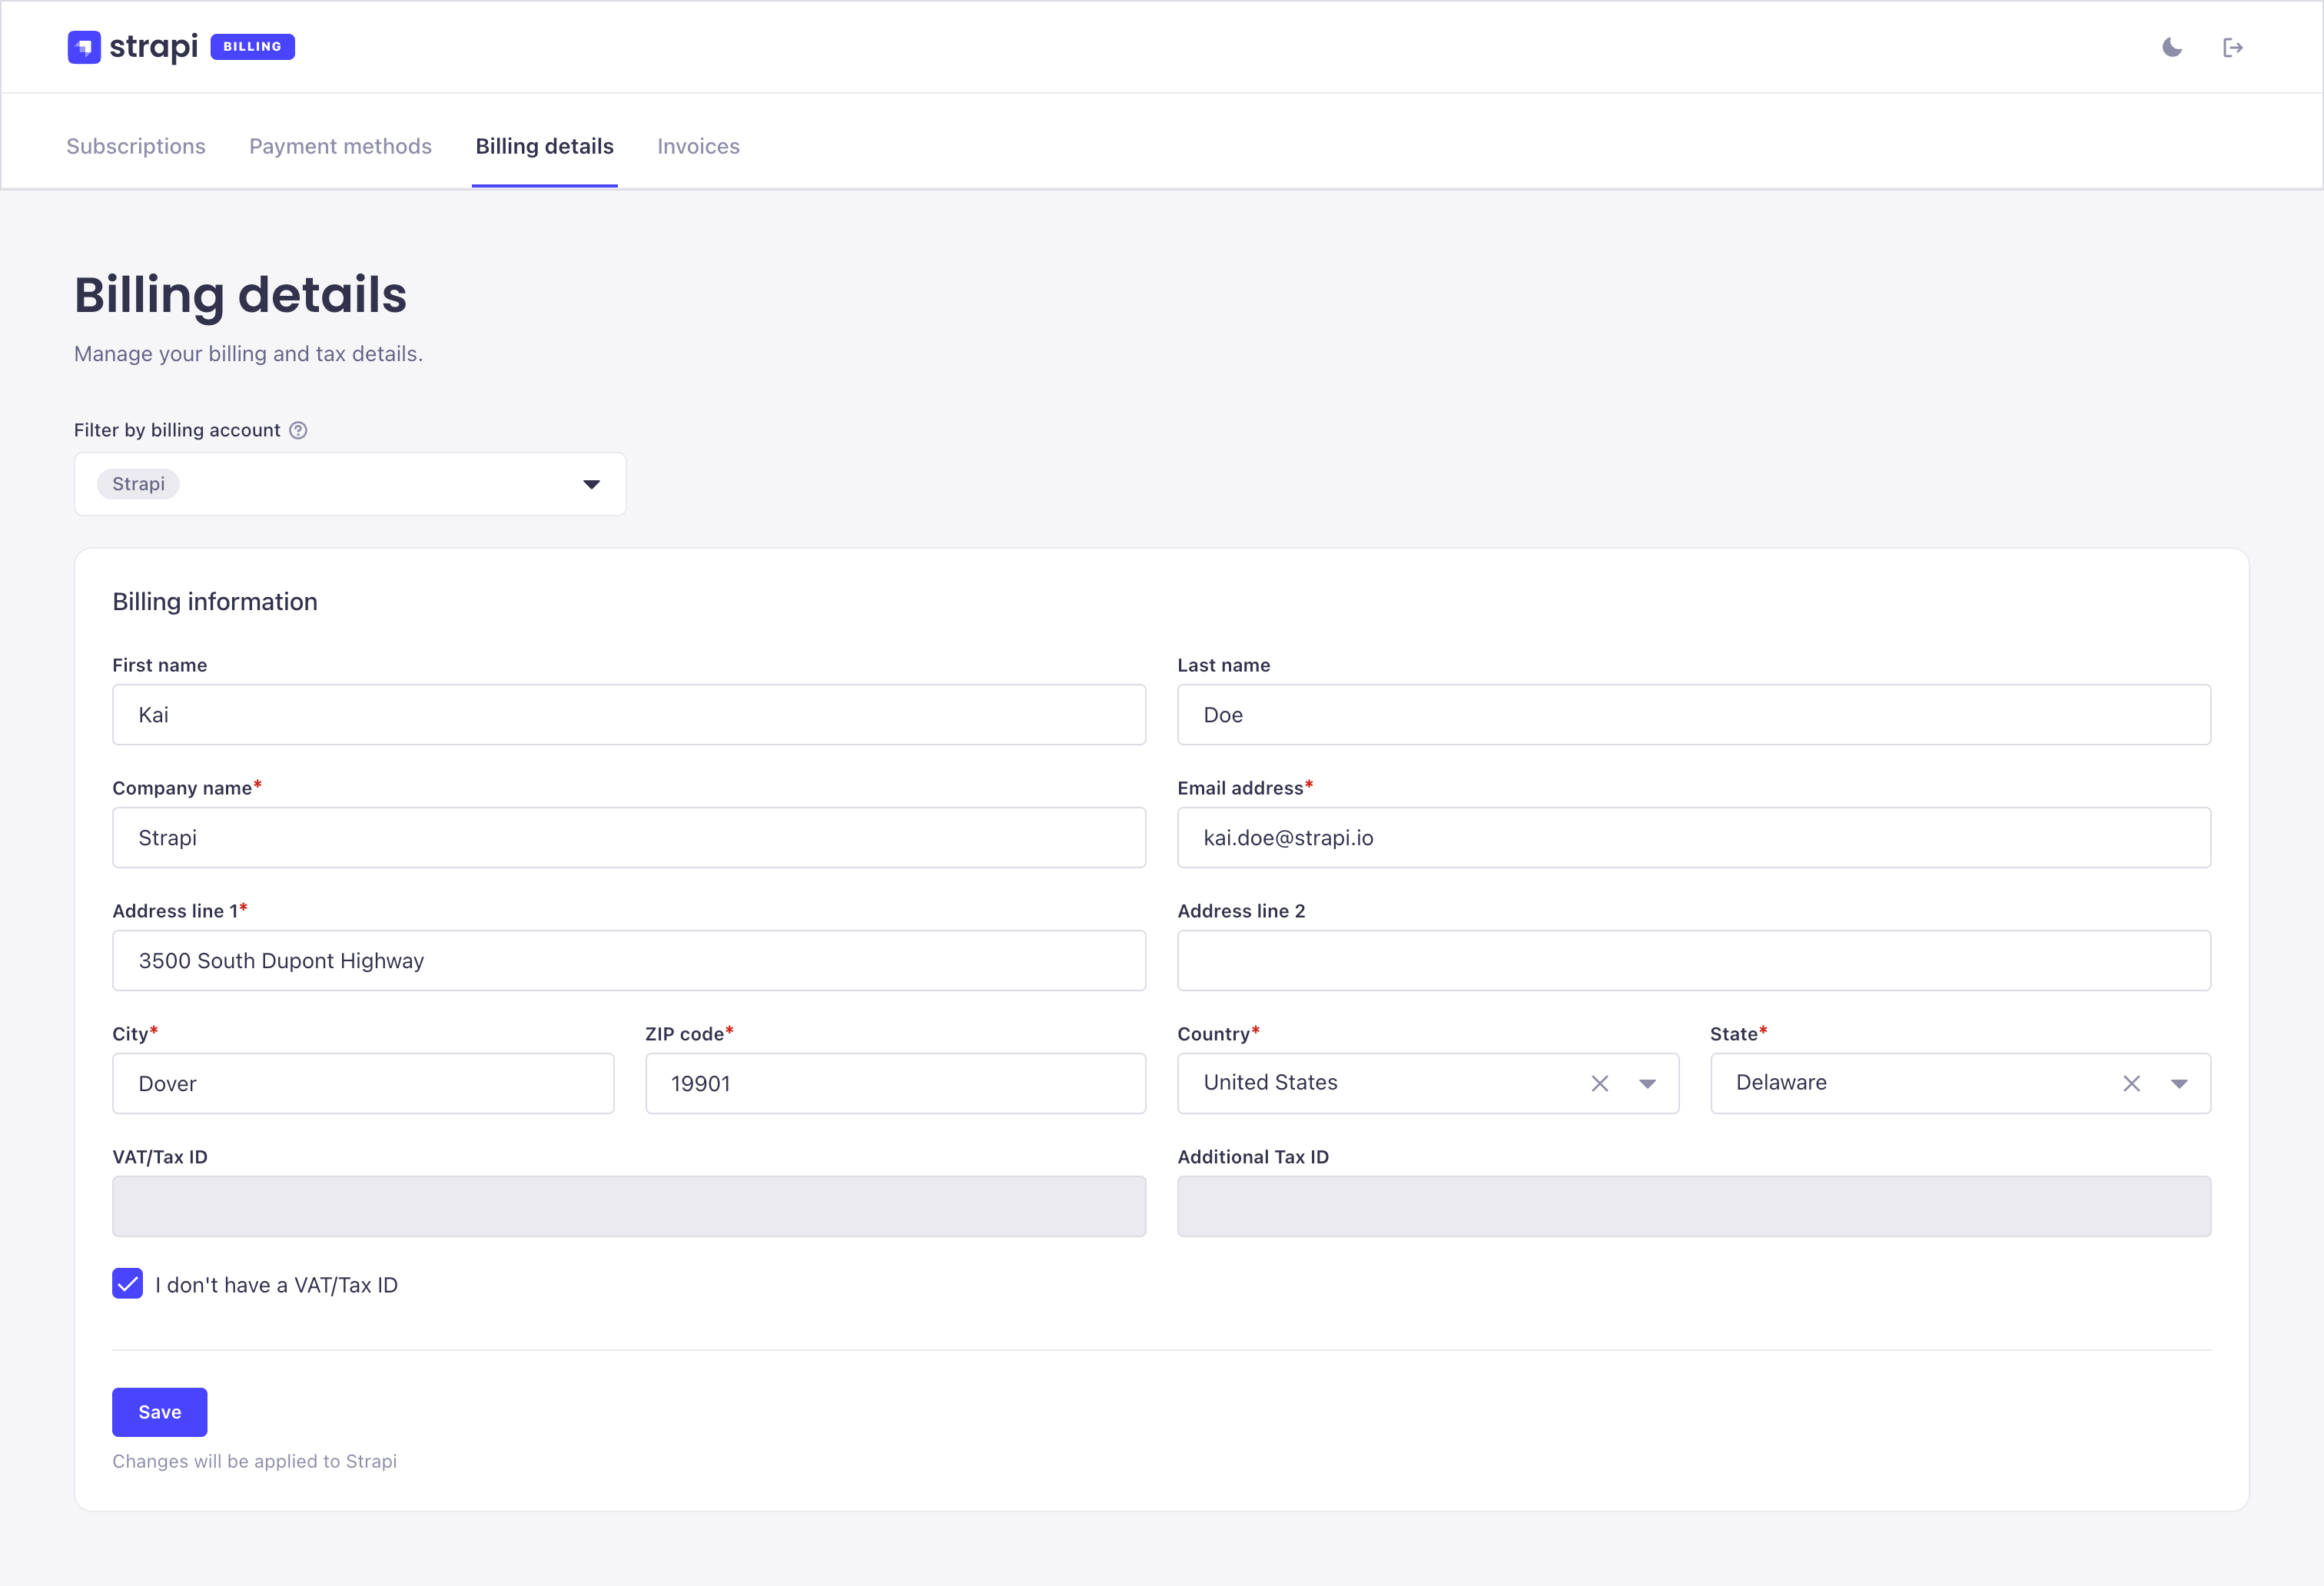Open the Invoices tab
This screenshot has width=2324, height=1586.
[698, 146]
